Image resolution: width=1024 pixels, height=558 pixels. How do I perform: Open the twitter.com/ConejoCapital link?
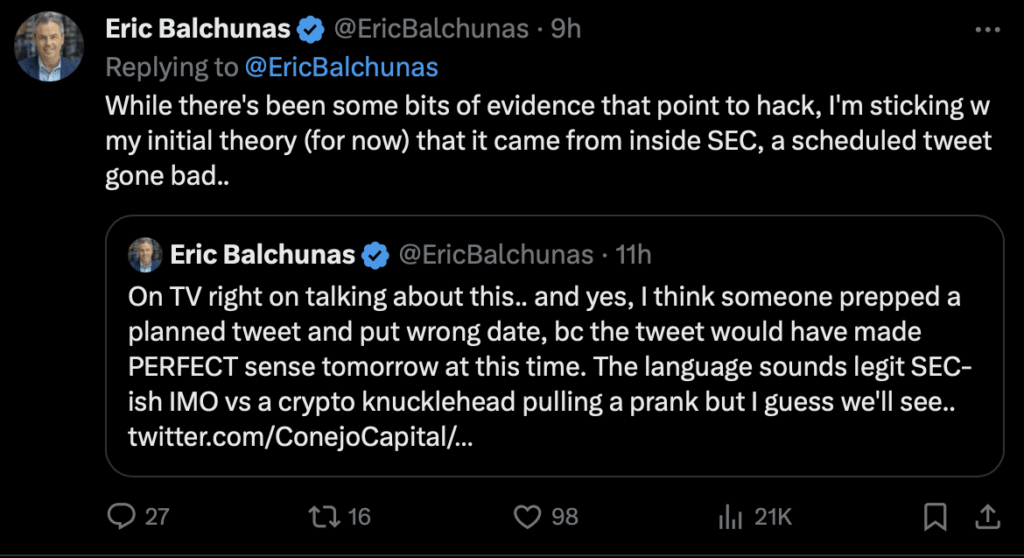point(300,437)
